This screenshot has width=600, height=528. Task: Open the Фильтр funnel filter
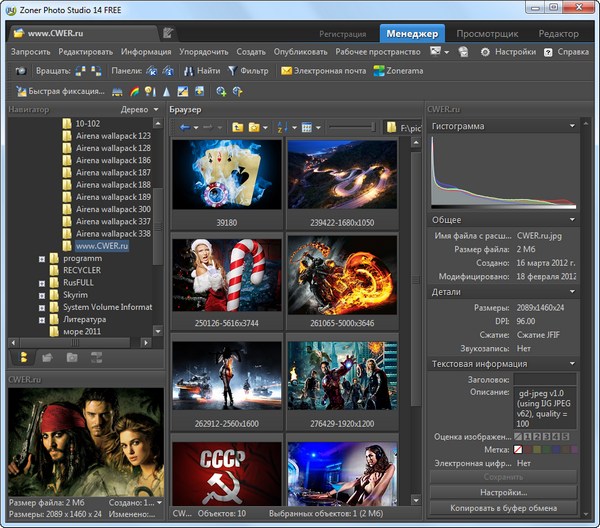[x=232, y=71]
